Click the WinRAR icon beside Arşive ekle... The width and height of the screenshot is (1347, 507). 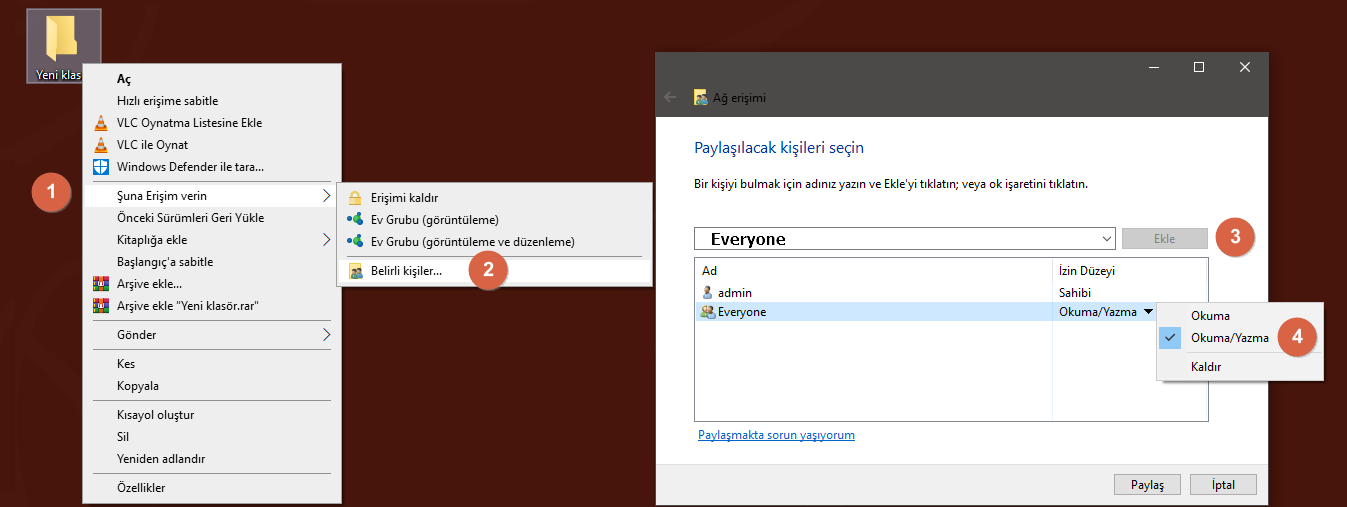pos(100,284)
